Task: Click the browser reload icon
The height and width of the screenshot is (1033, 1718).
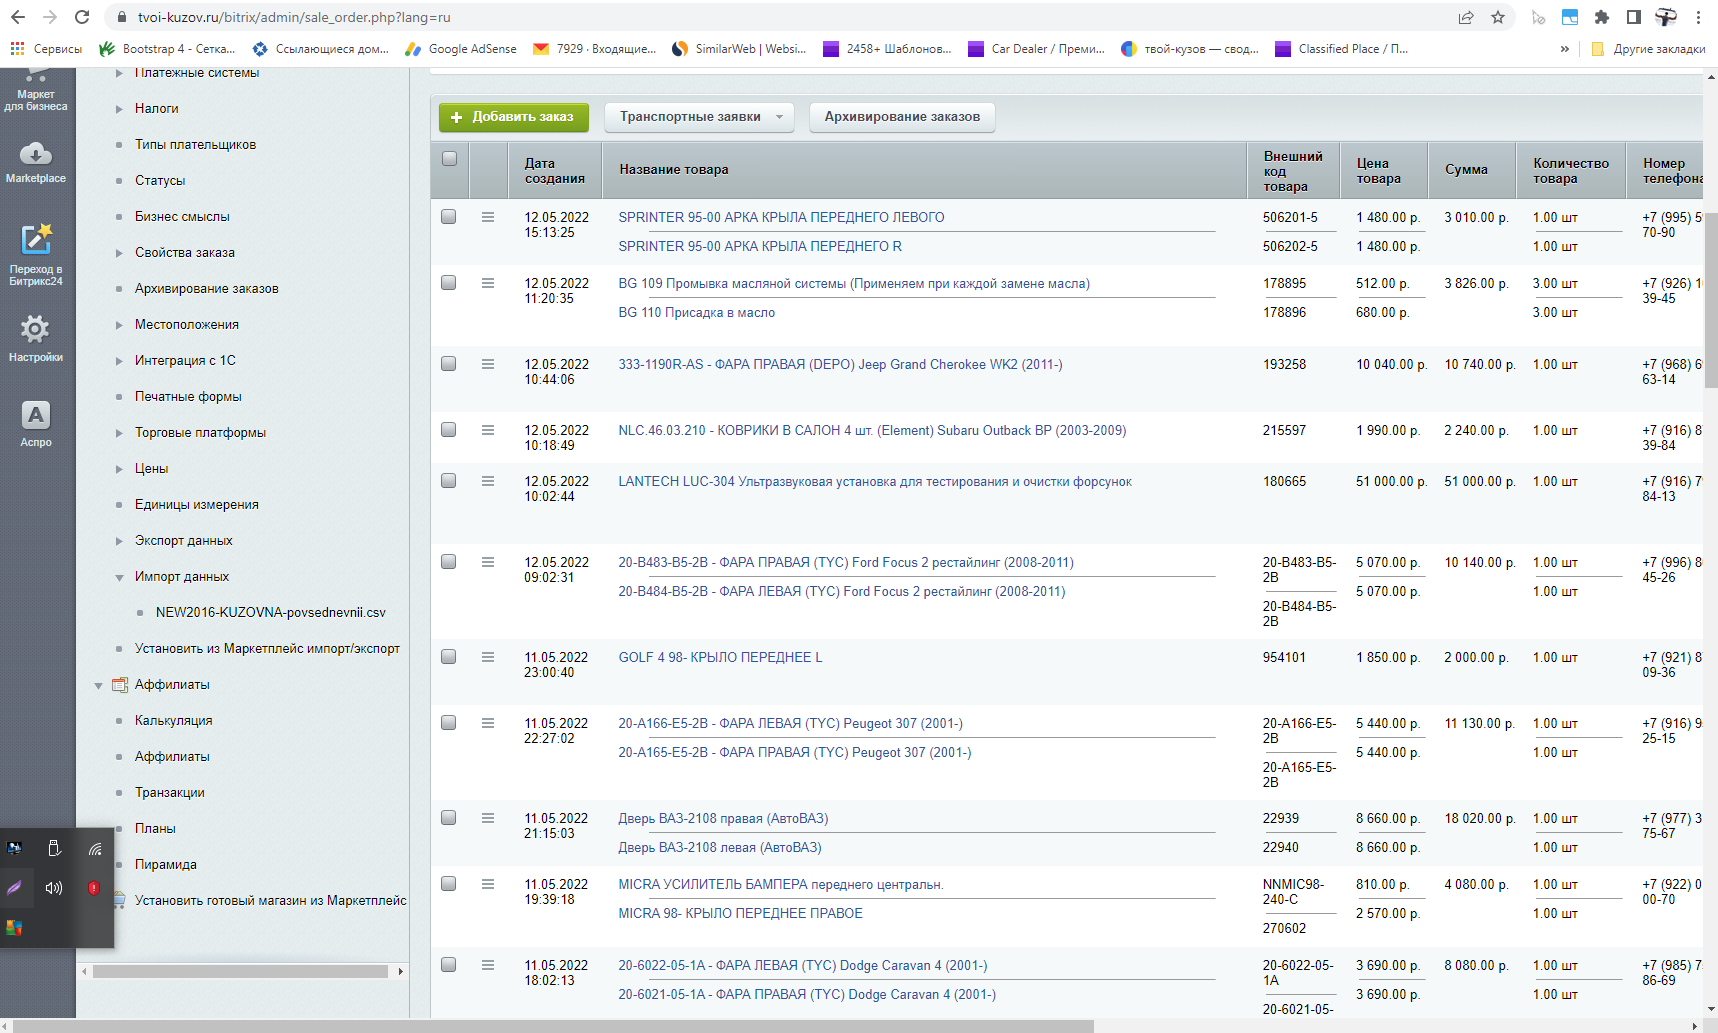Action: pyautogui.click(x=82, y=17)
